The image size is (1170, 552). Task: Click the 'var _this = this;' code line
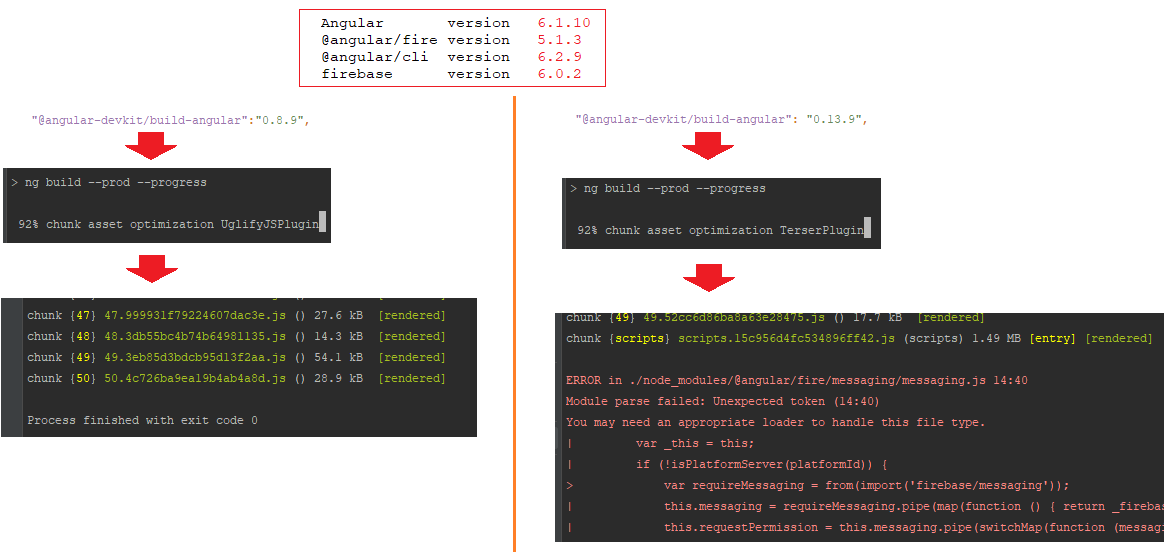pyautogui.click(x=695, y=443)
